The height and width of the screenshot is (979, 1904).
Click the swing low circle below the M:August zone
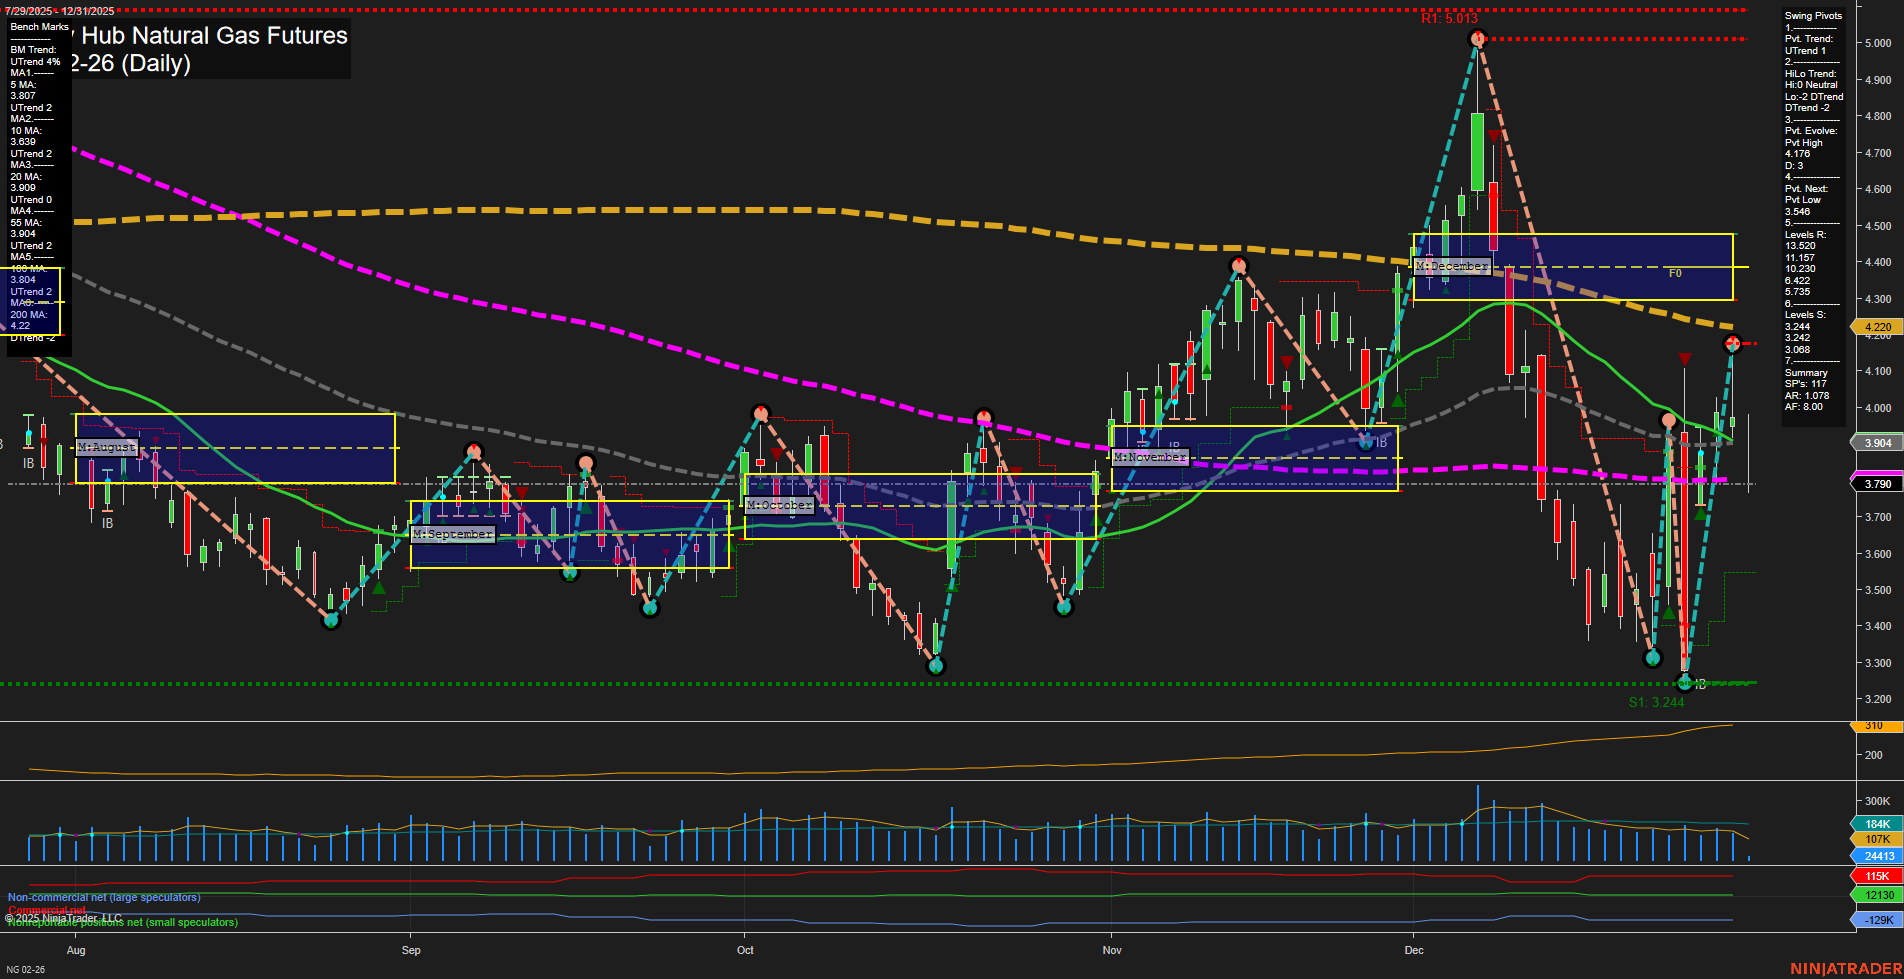pos(330,620)
